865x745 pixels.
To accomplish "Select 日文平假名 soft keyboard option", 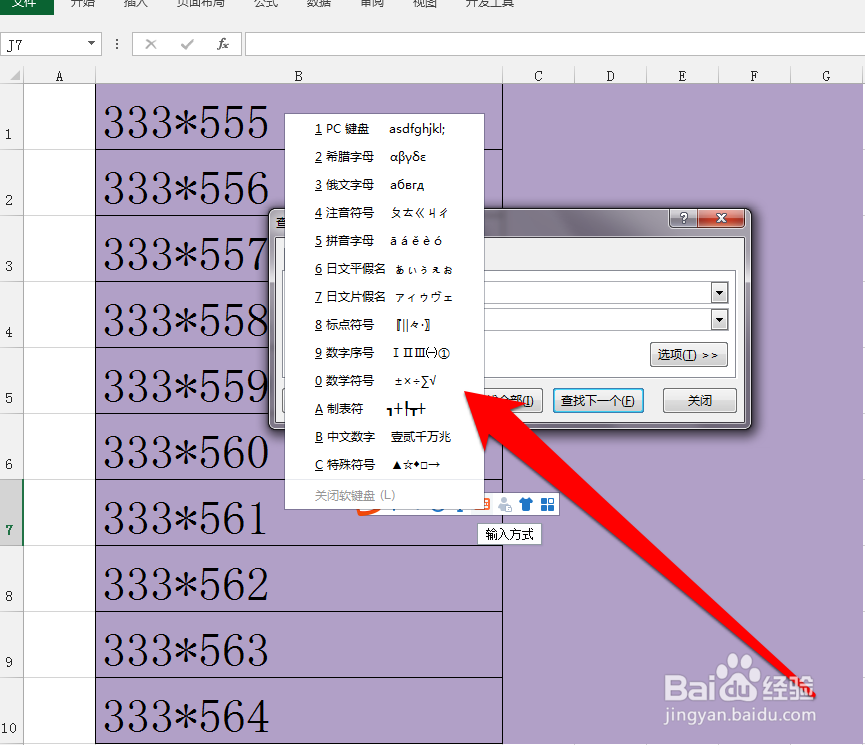I will click(384, 269).
